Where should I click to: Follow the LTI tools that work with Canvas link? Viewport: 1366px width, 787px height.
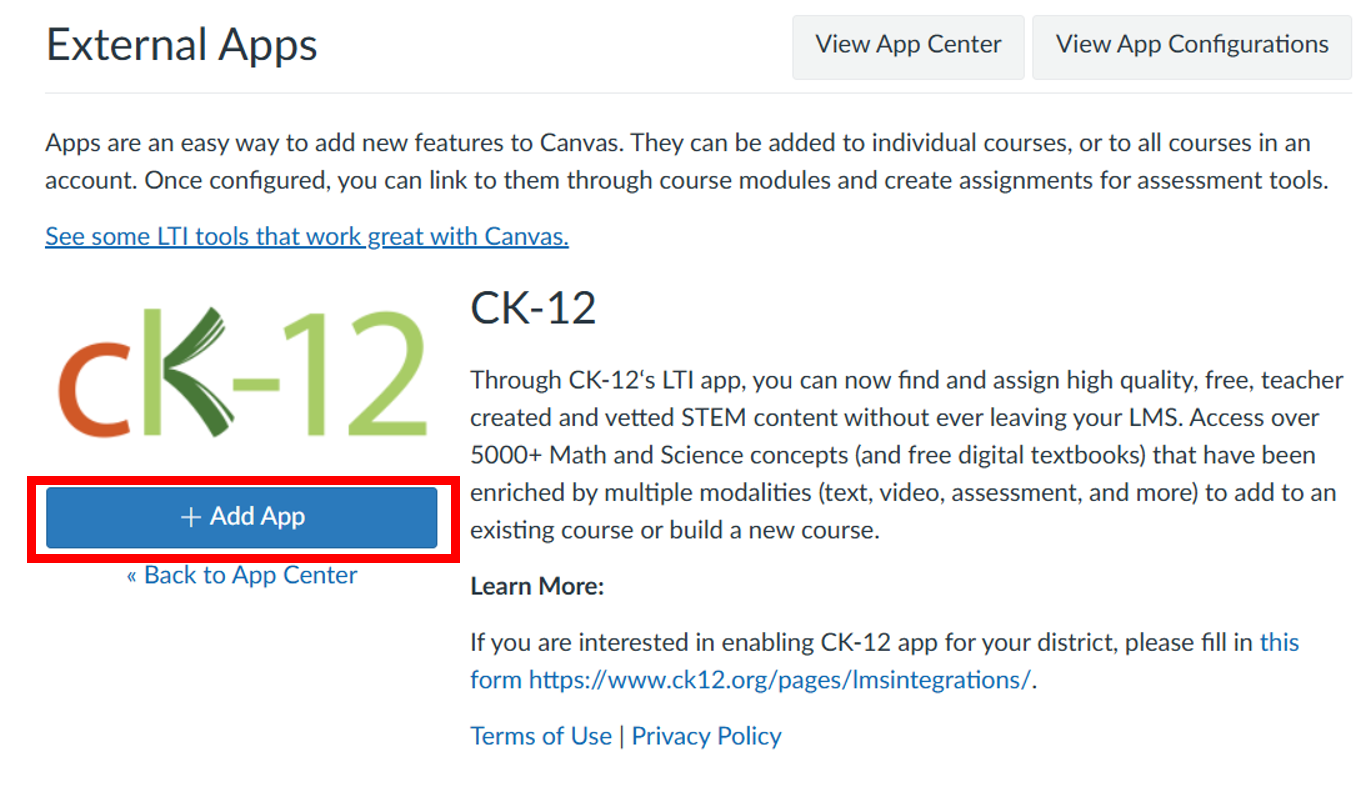tap(305, 236)
